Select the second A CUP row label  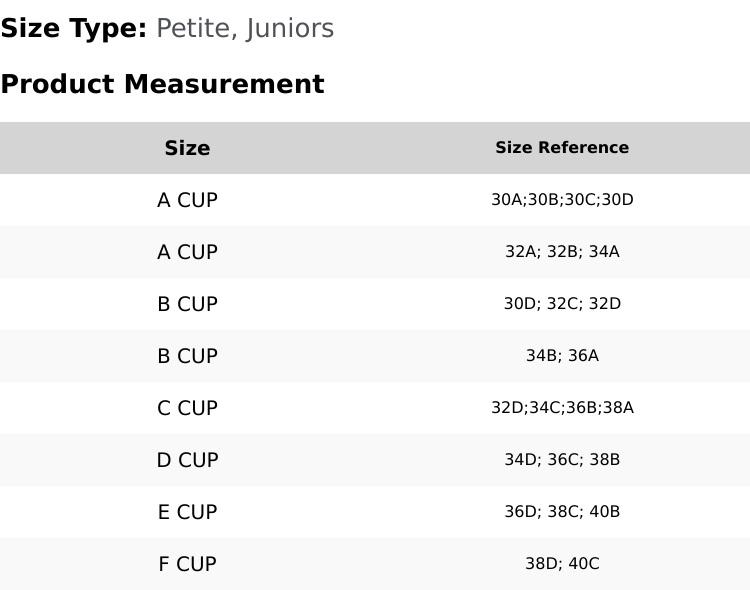click(187, 252)
